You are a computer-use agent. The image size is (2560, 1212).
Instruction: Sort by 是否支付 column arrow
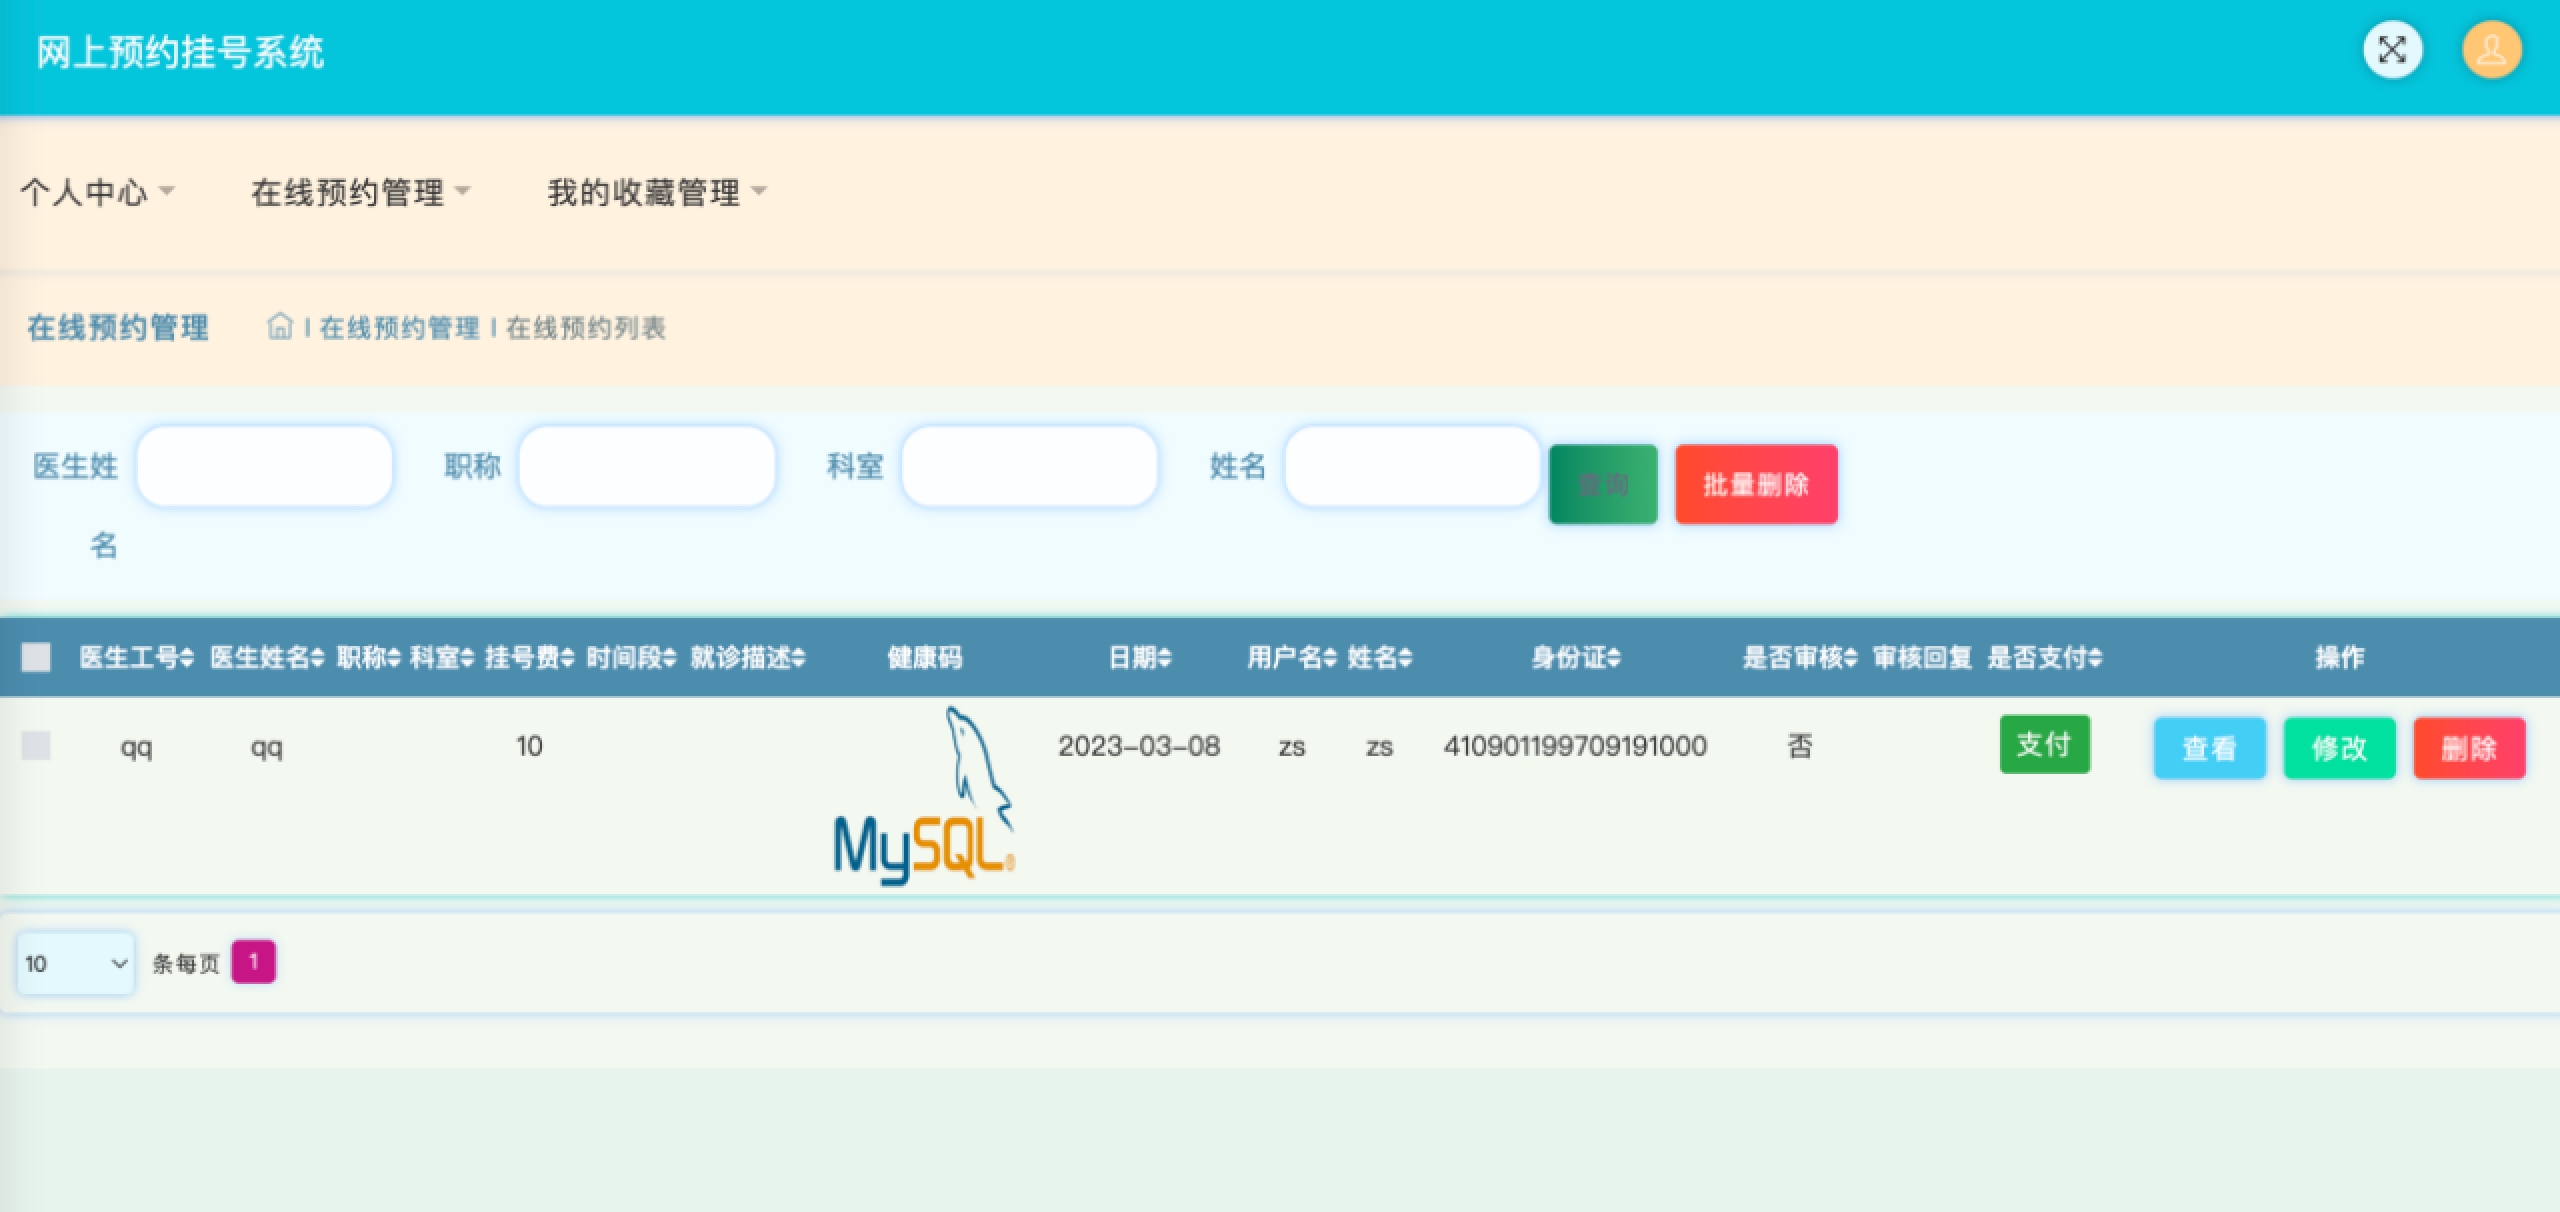pos(2096,658)
